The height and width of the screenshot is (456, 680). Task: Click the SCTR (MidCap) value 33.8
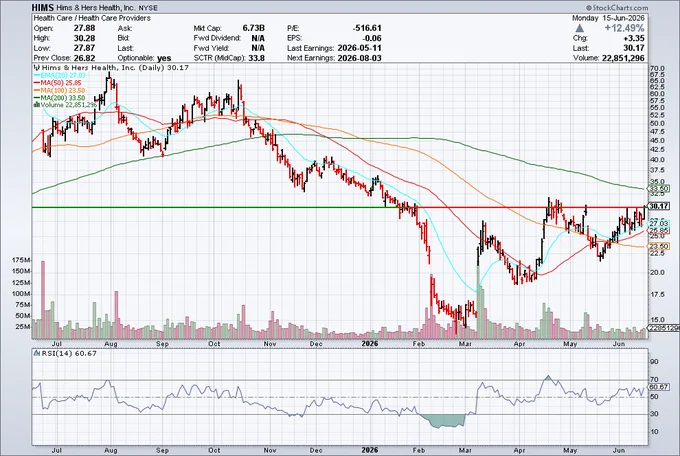[257, 58]
